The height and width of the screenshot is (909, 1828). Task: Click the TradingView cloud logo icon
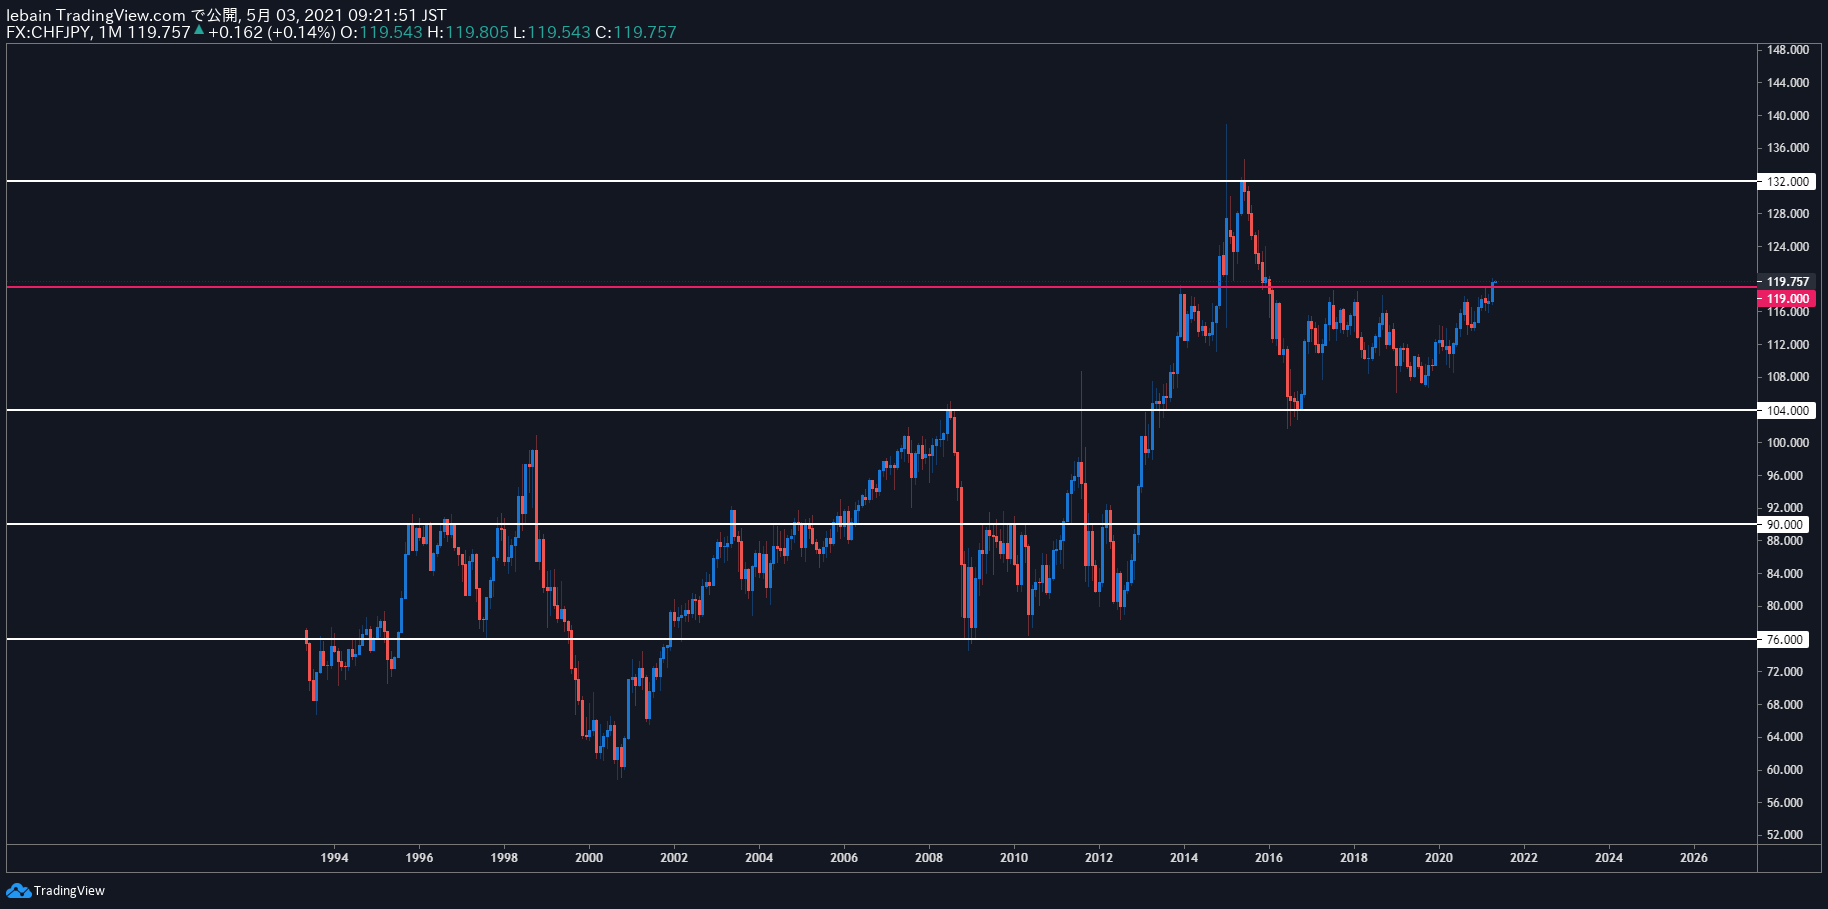[x=18, y=890]
